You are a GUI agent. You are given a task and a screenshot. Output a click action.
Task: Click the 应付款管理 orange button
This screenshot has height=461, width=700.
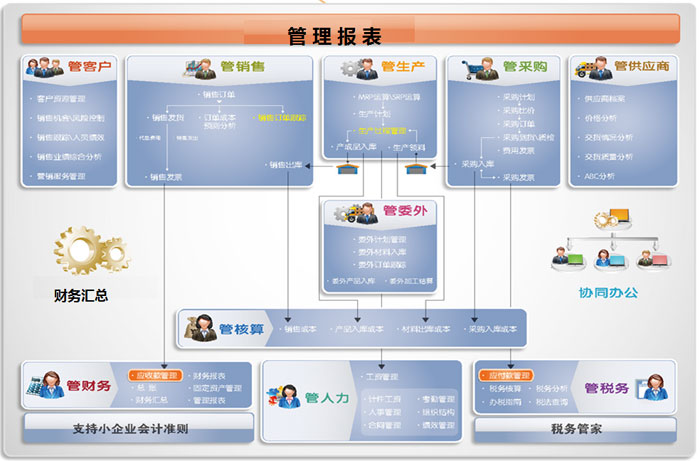[510, 375]
